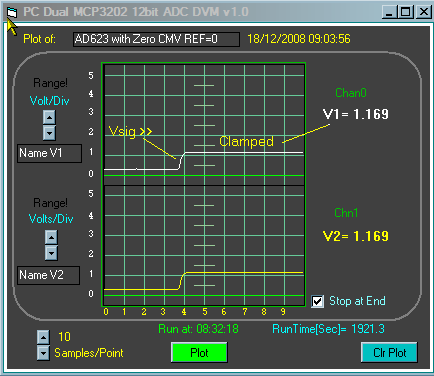This screenshot has width=434, height=376.
Task: Click the Plot of: label
Action: coord(39,39)
